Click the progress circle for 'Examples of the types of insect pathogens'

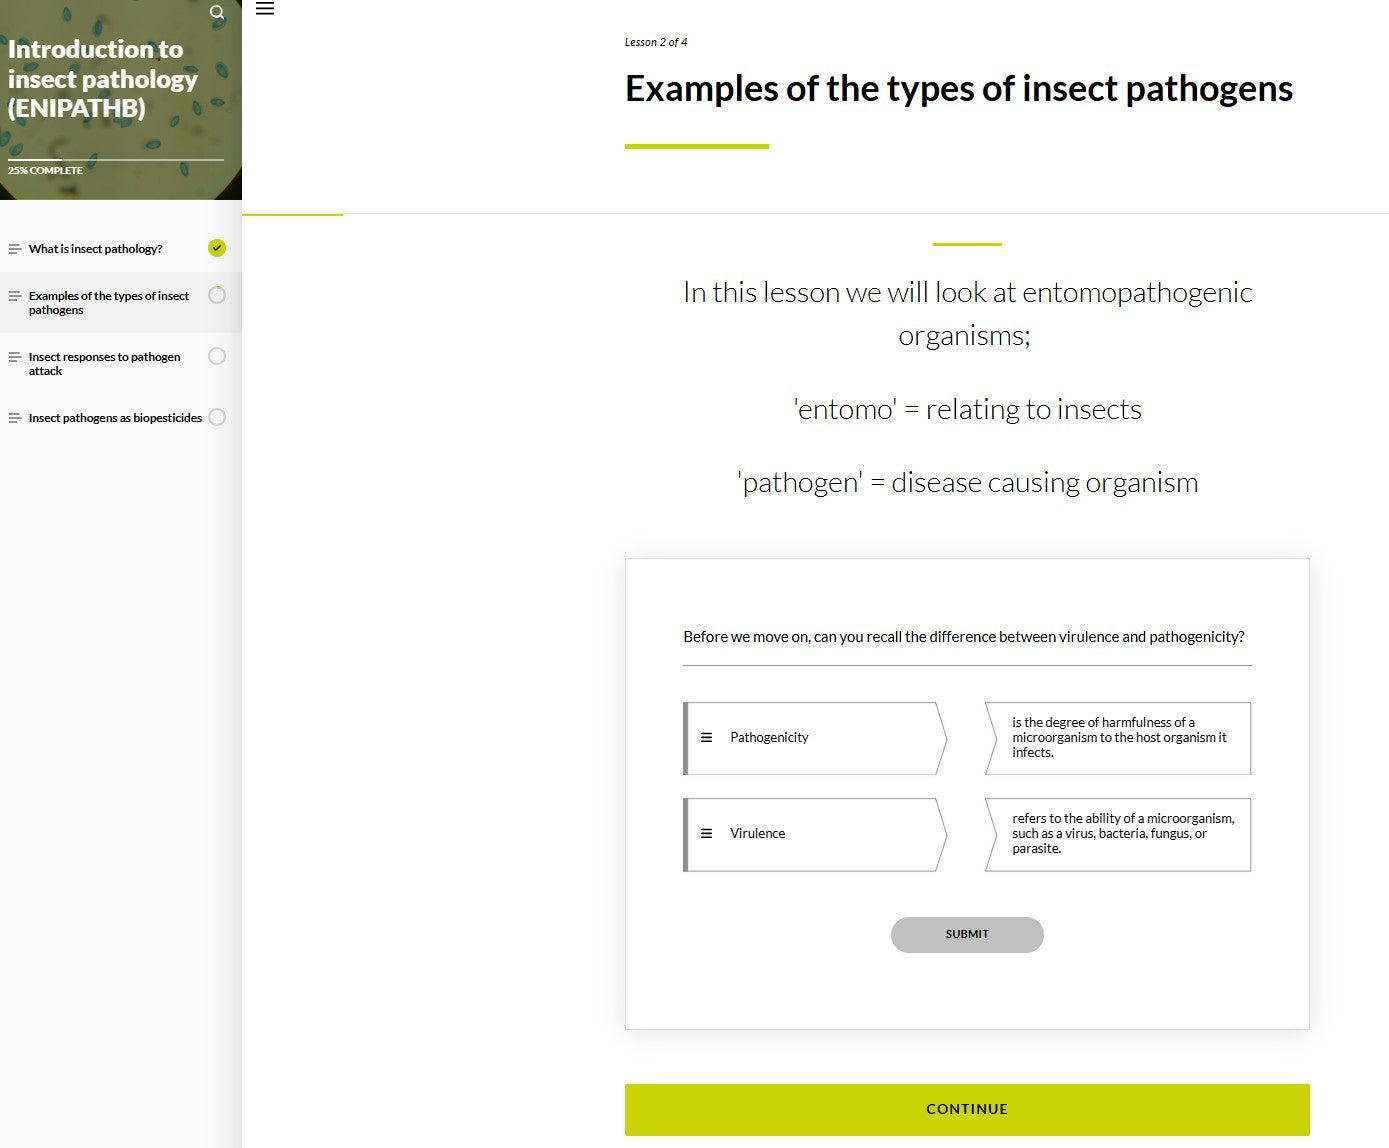[217, 295]
